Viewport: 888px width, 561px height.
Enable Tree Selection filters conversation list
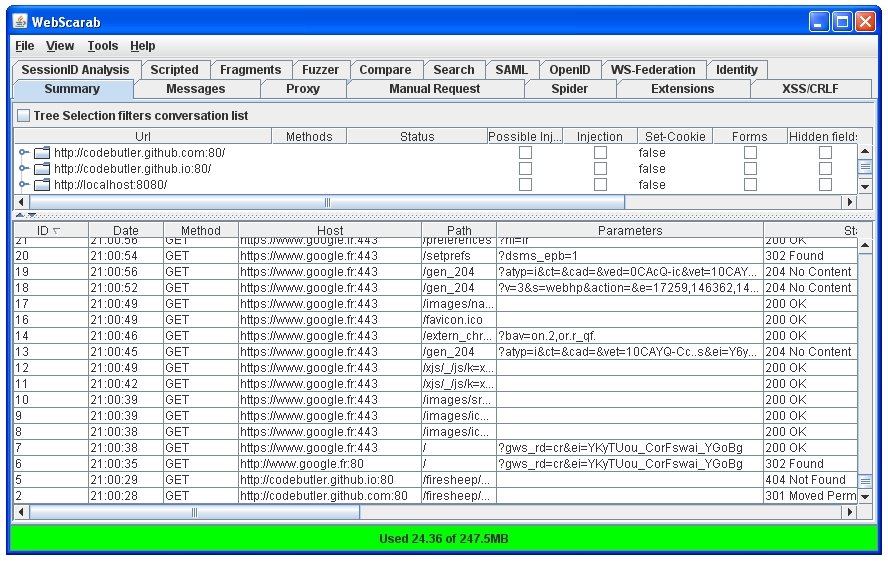click(x=23, y=116)
